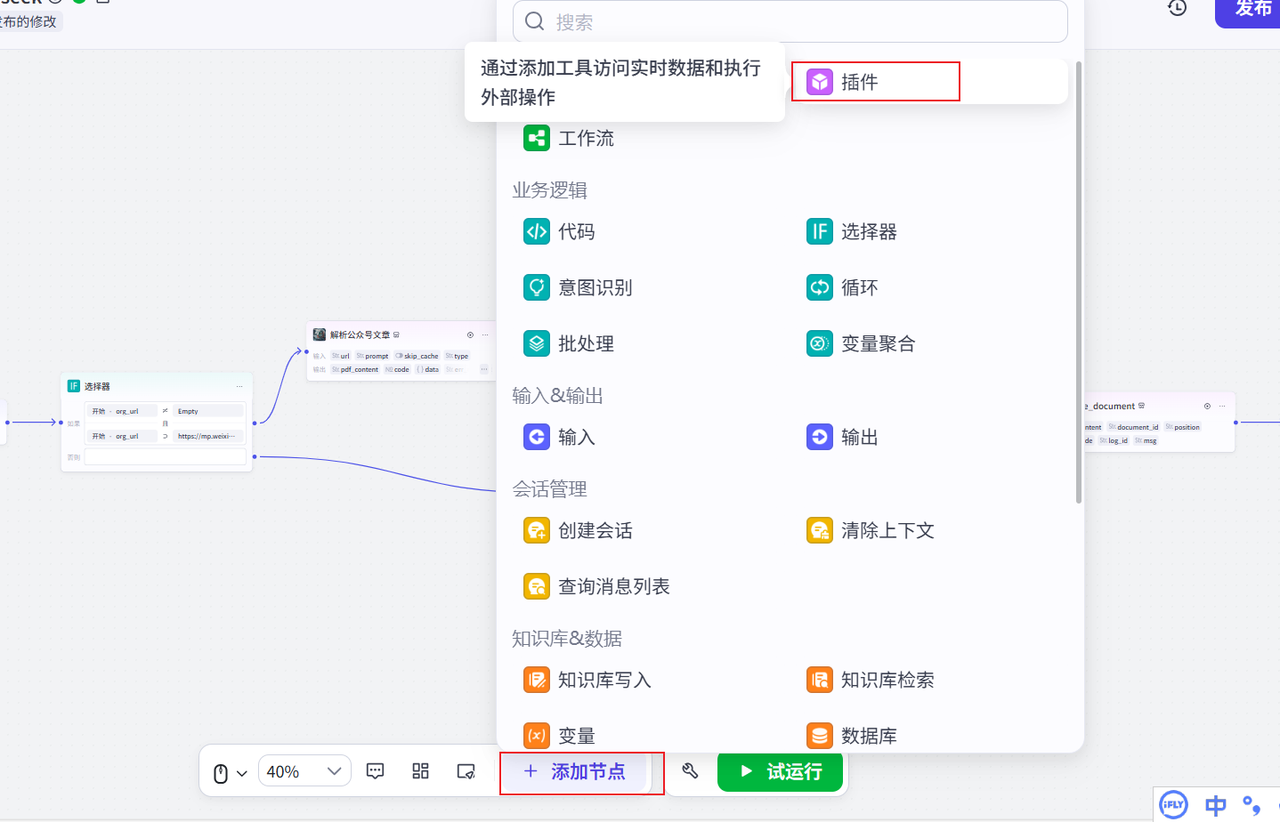Click the 搜索 search field in node panel
This screenshot has width=1280, height=822.
[790, 22]
